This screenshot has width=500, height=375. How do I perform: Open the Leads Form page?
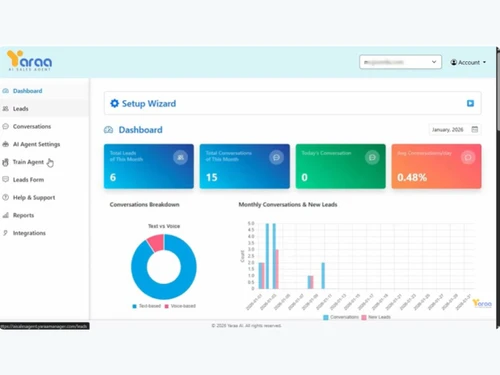[44, 180]
